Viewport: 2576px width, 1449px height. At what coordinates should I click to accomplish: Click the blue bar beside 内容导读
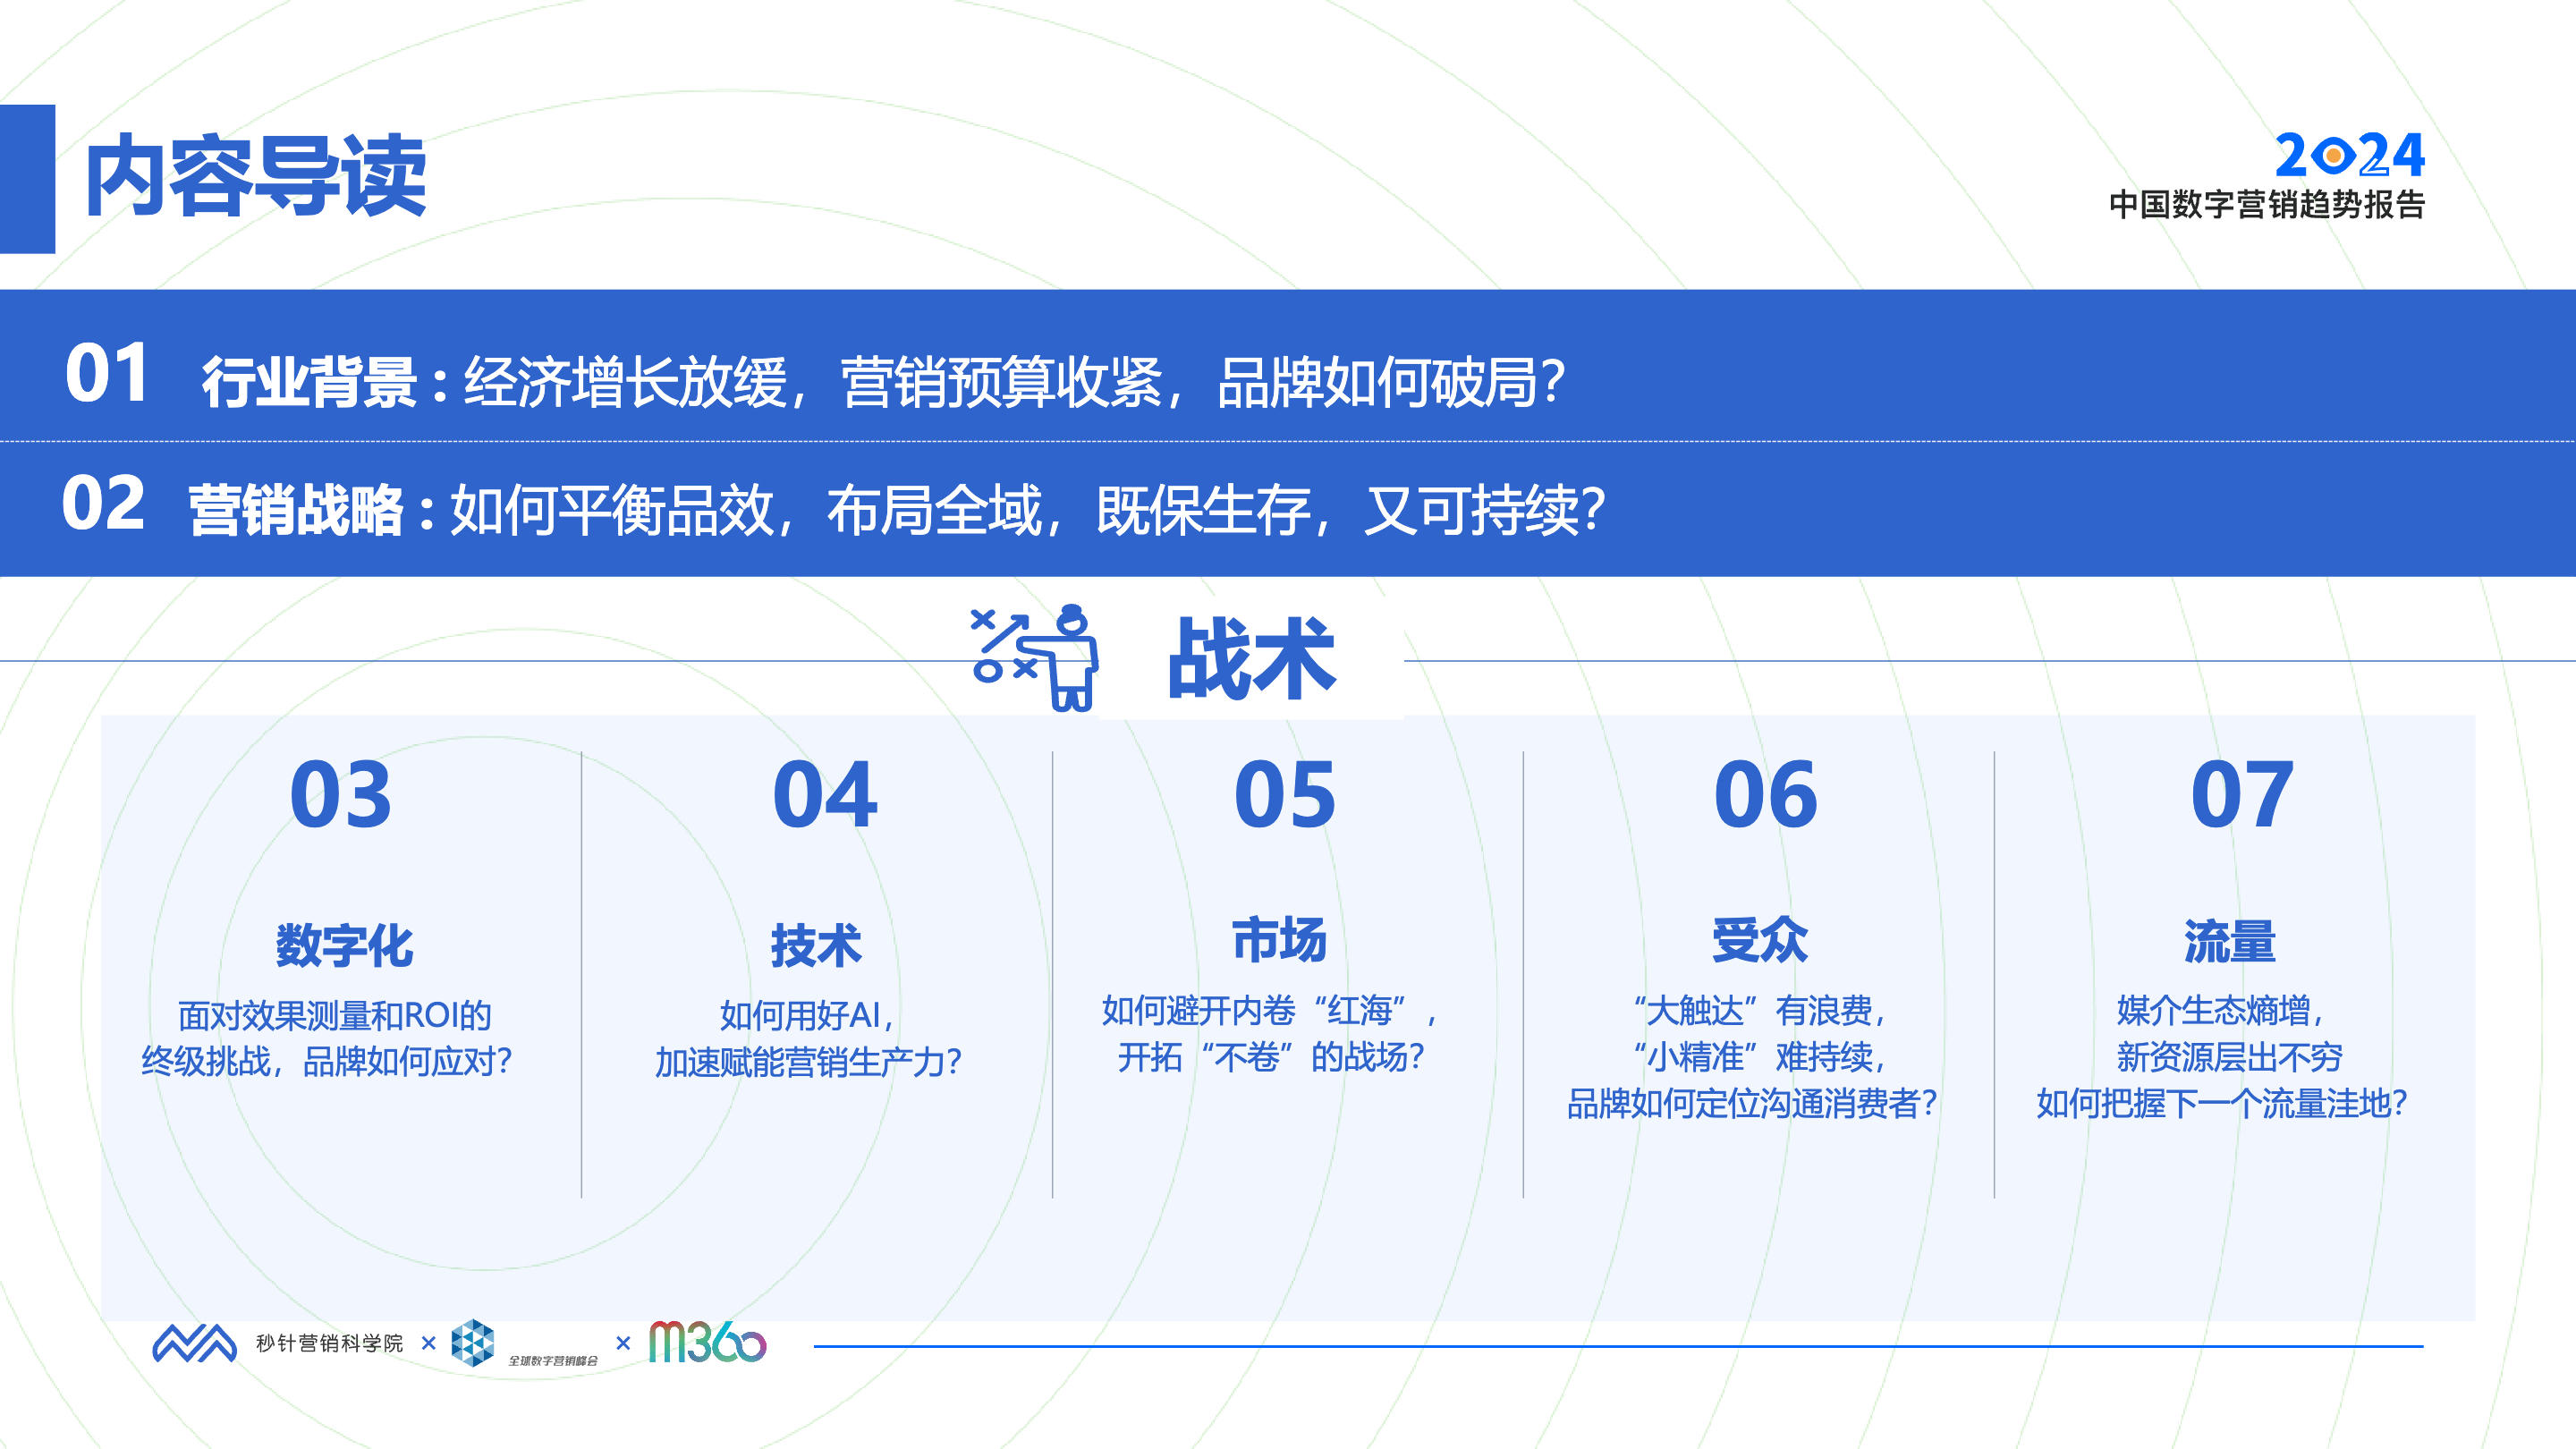pos(27,179)
